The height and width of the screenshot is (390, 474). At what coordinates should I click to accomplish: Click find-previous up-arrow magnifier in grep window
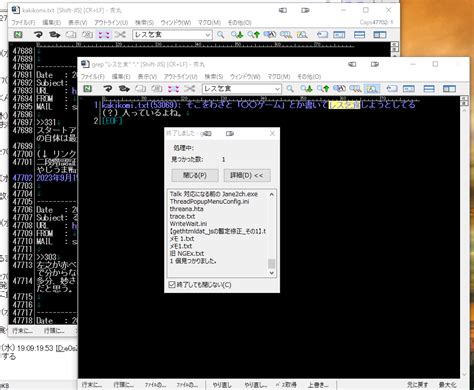click(x=323, y=89)
